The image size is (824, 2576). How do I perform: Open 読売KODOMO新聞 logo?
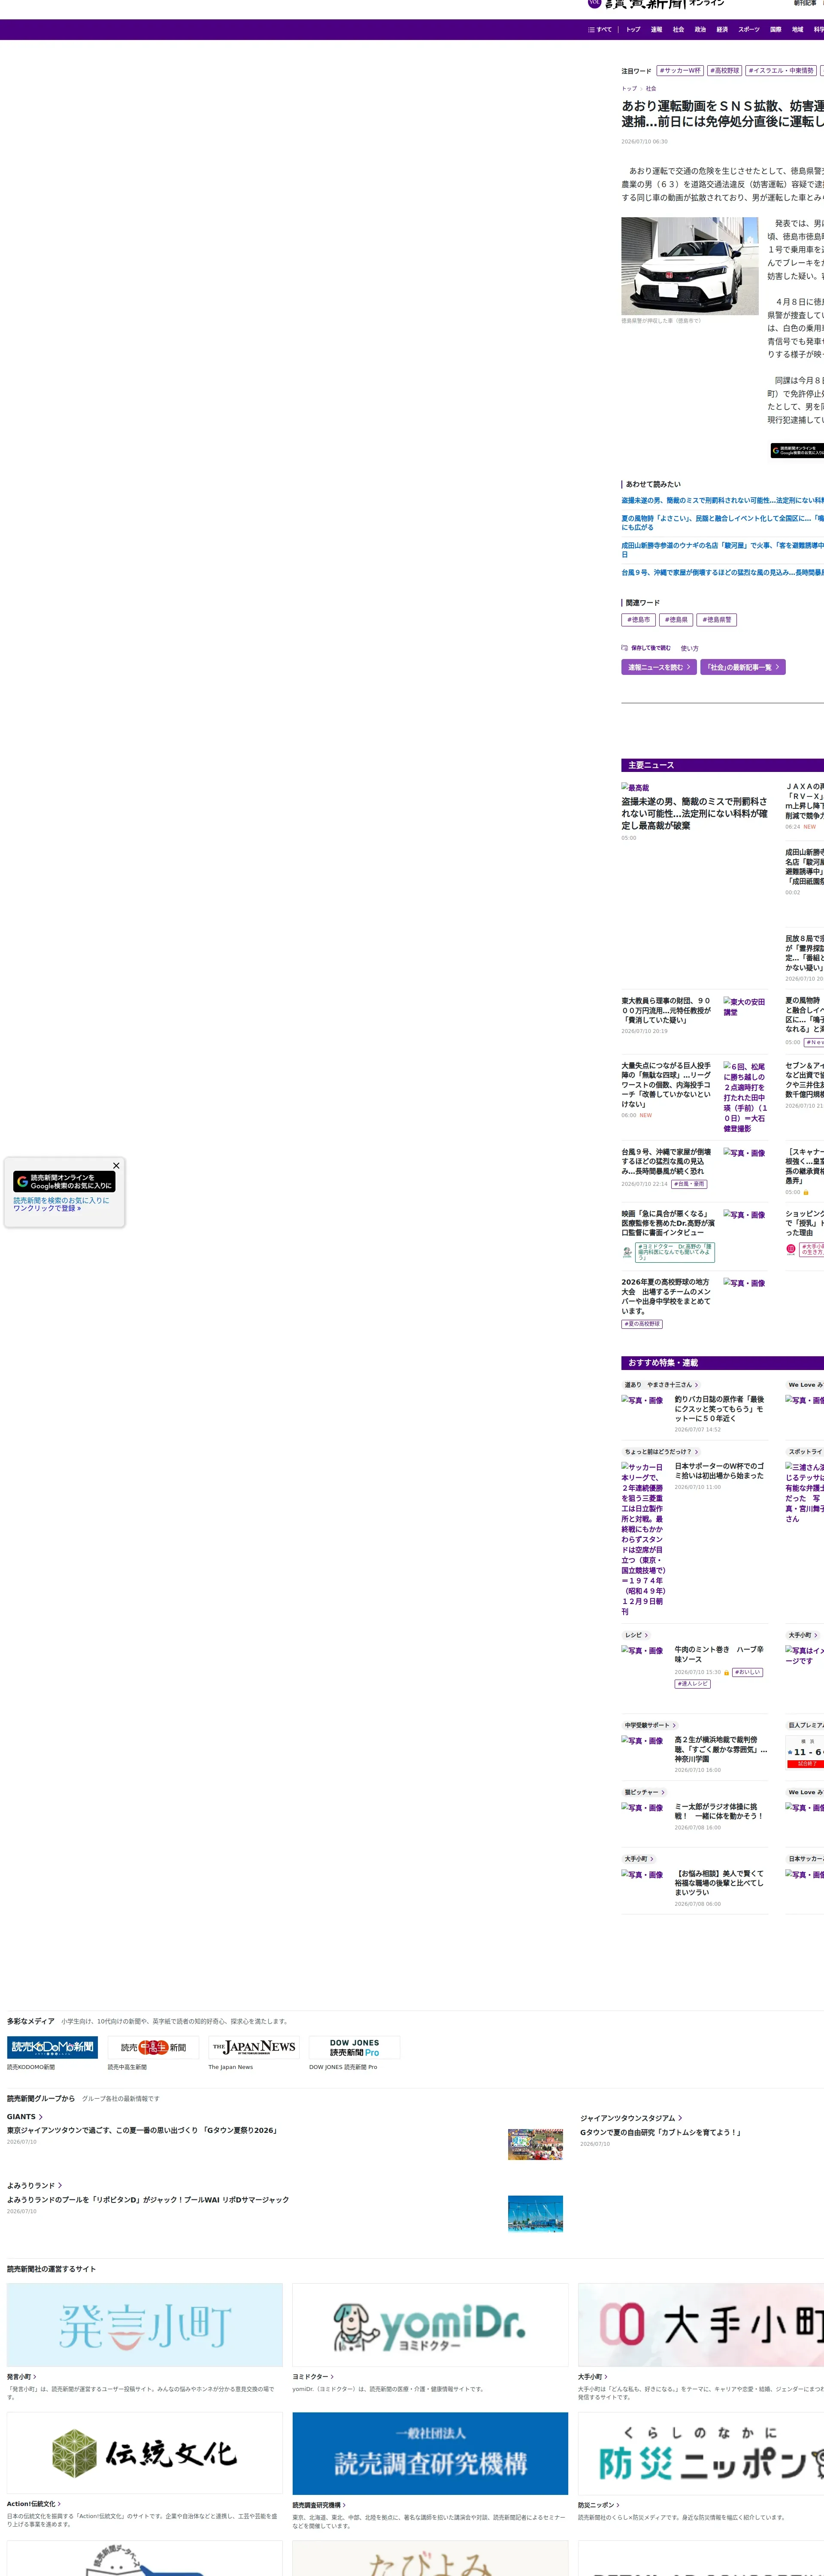tap(52, 2047)
